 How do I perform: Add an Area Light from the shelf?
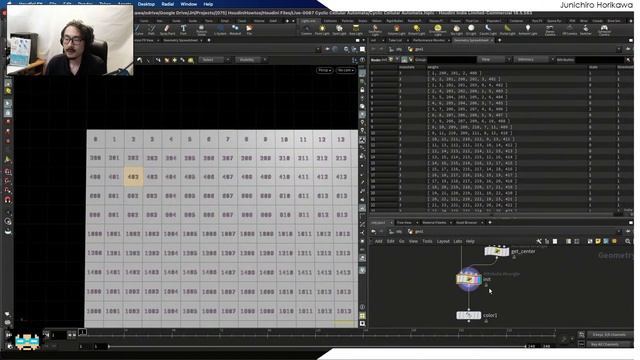click(x=356, y=29)
